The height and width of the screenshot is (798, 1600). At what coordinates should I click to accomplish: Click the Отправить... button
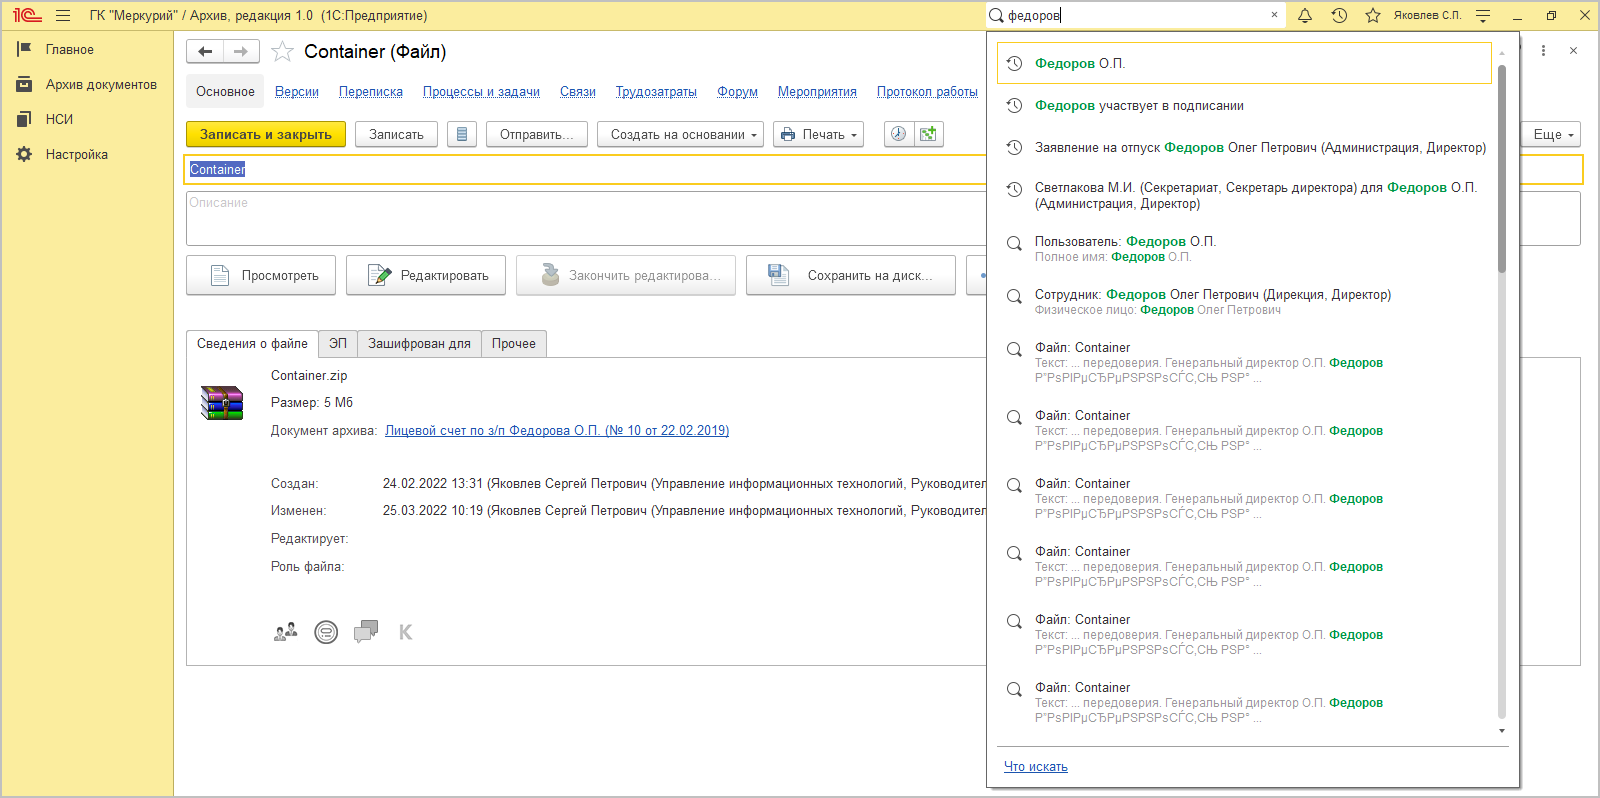(x=537, y=134)
